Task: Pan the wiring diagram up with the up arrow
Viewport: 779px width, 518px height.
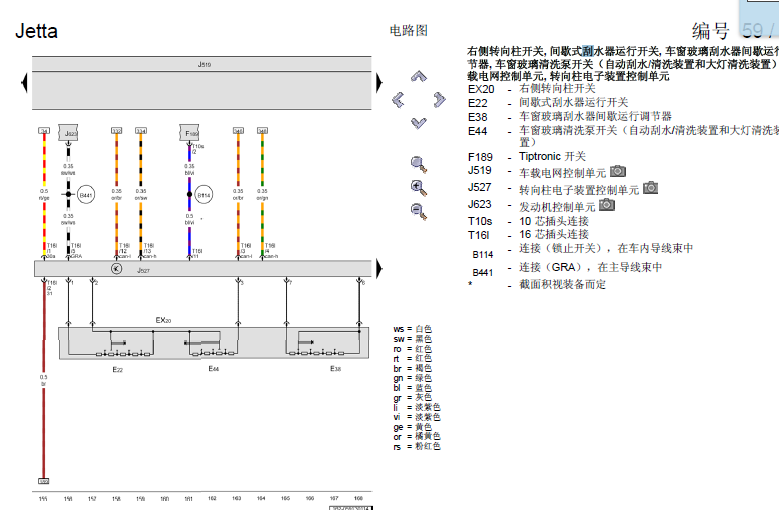Action: click(419, 76)
